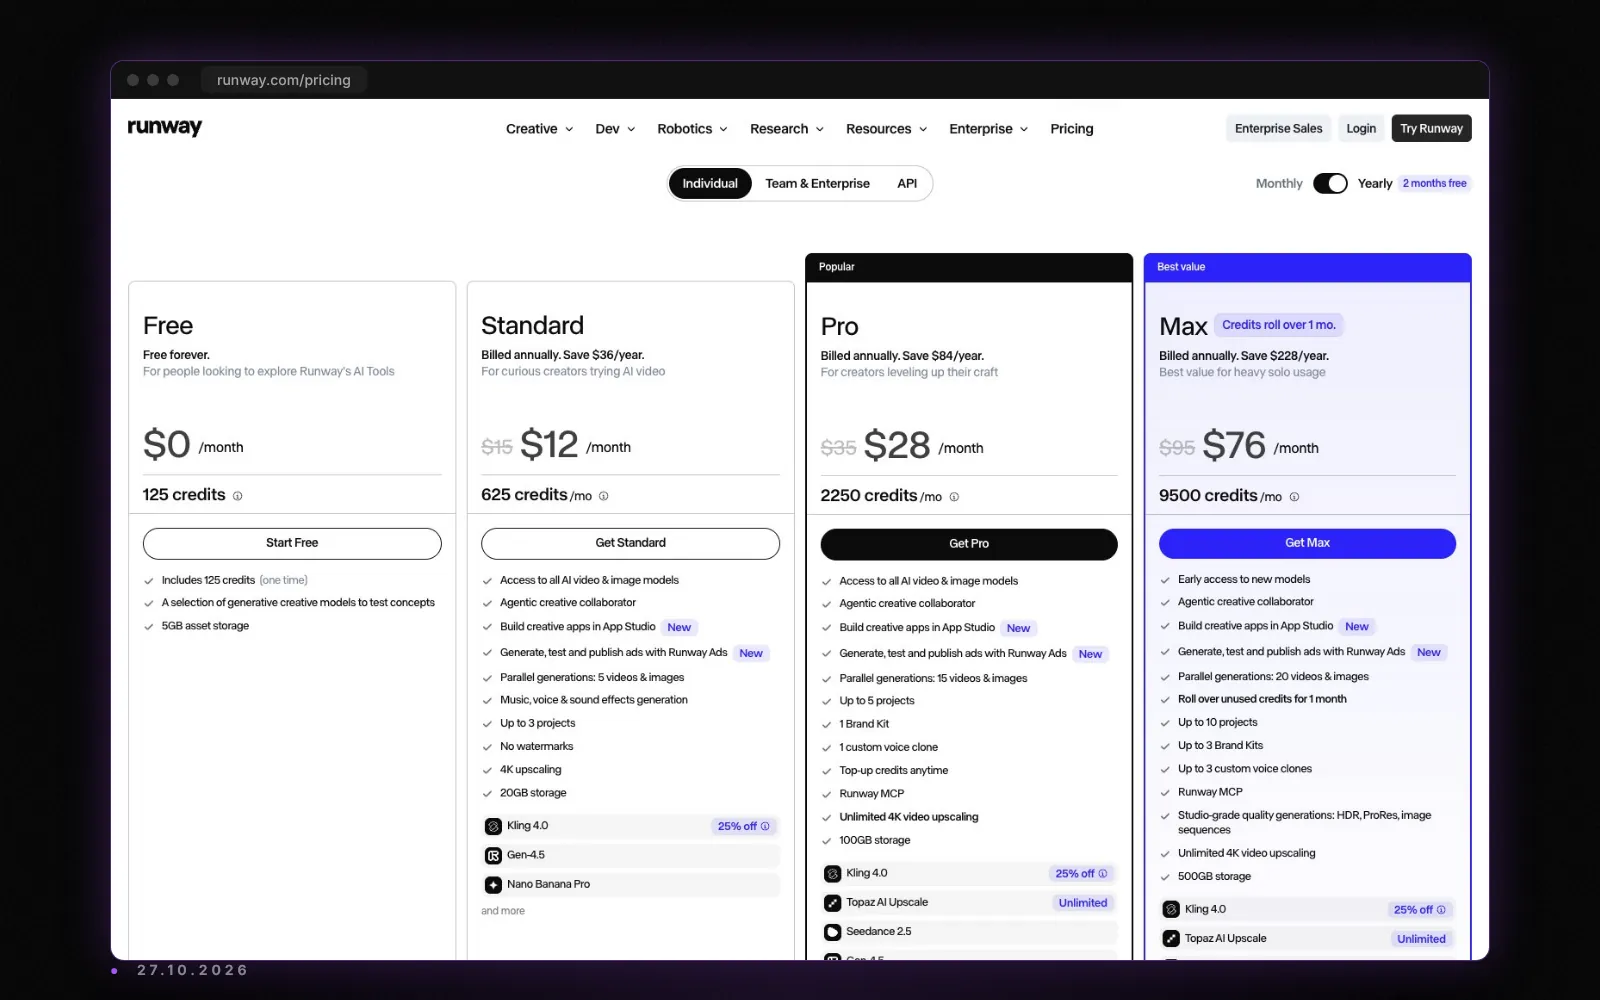Expand the Robotics menu
This screenshot has width=1600, height=1000.
692,129
